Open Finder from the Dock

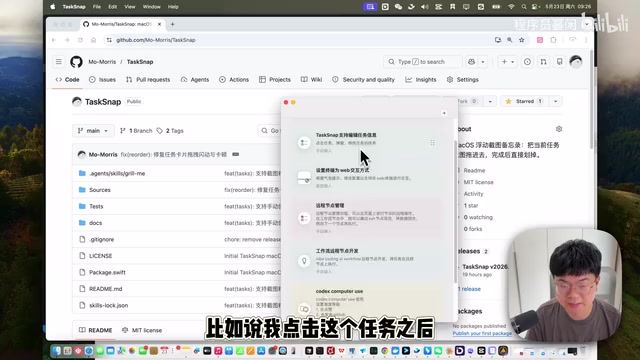[x=56, y=351]
